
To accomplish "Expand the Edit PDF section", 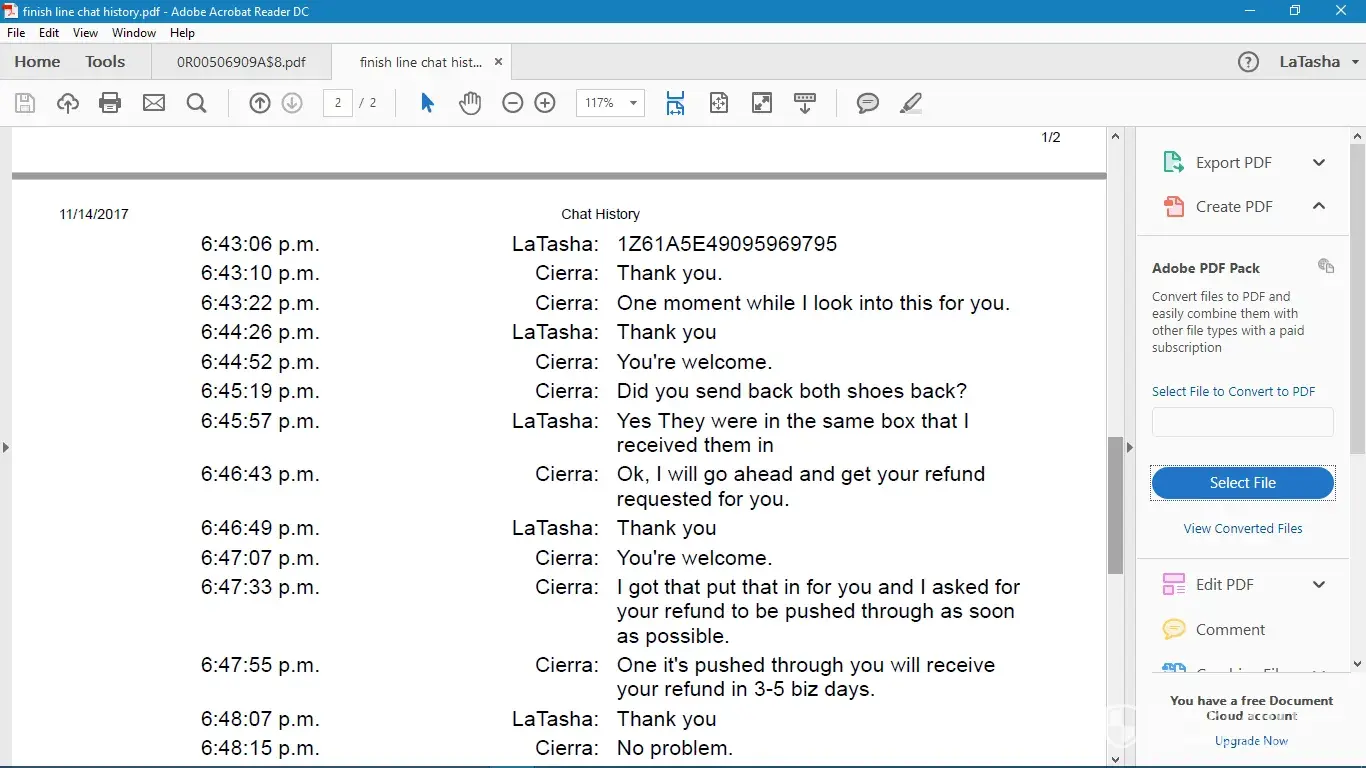I will (x=1319, y=585).
